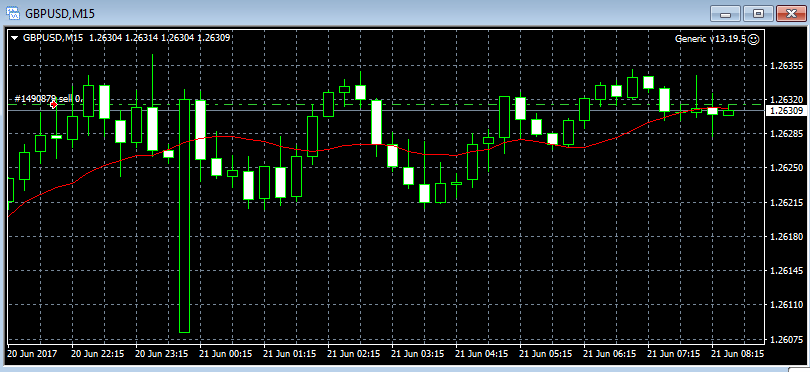Click the red sell order arrow marker
Screen dimensions: 810x372
point(53,104)
